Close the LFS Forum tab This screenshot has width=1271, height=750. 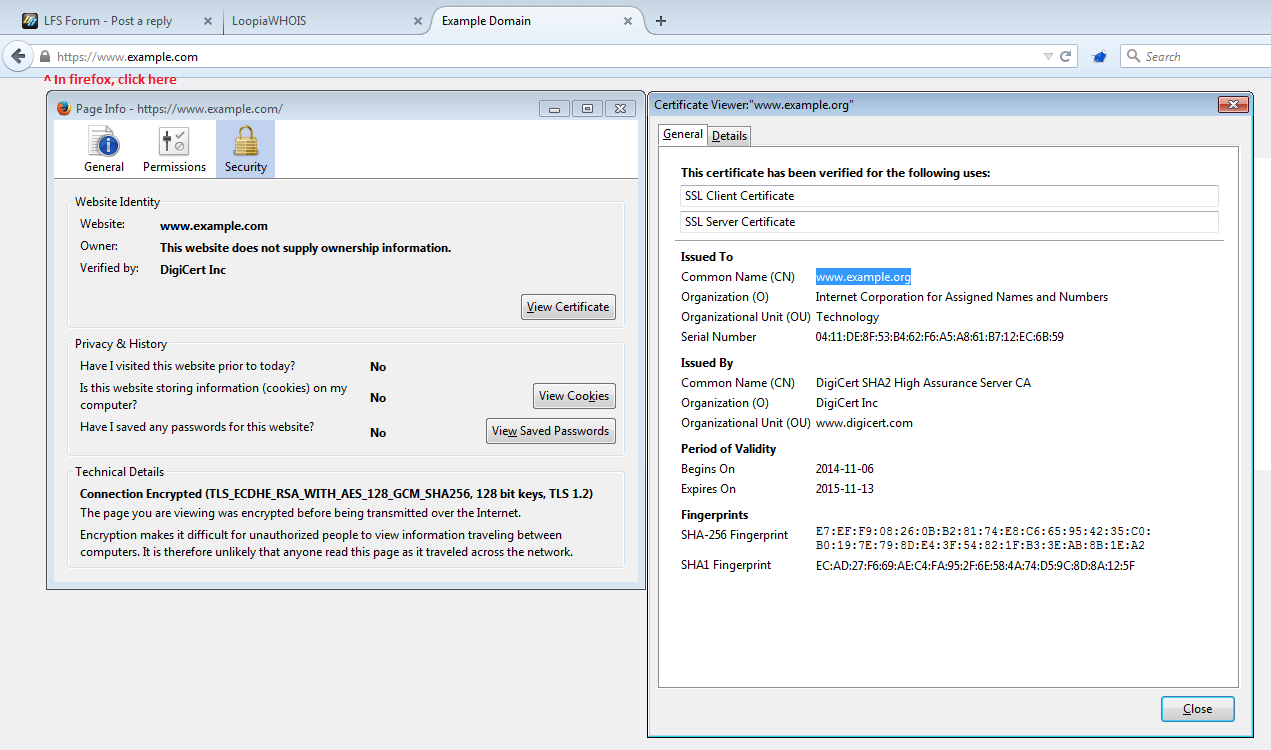coord(208,21)
